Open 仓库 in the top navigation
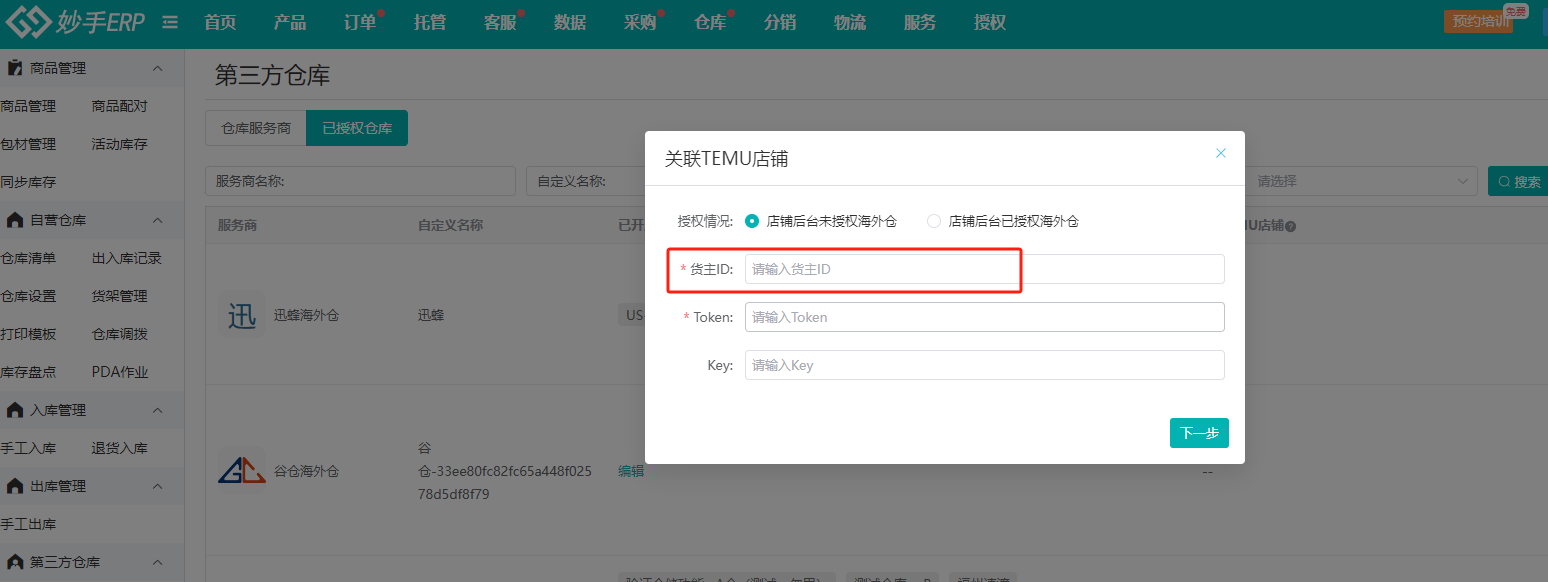The image size is (1548, 582). click(x=710, y=22)
